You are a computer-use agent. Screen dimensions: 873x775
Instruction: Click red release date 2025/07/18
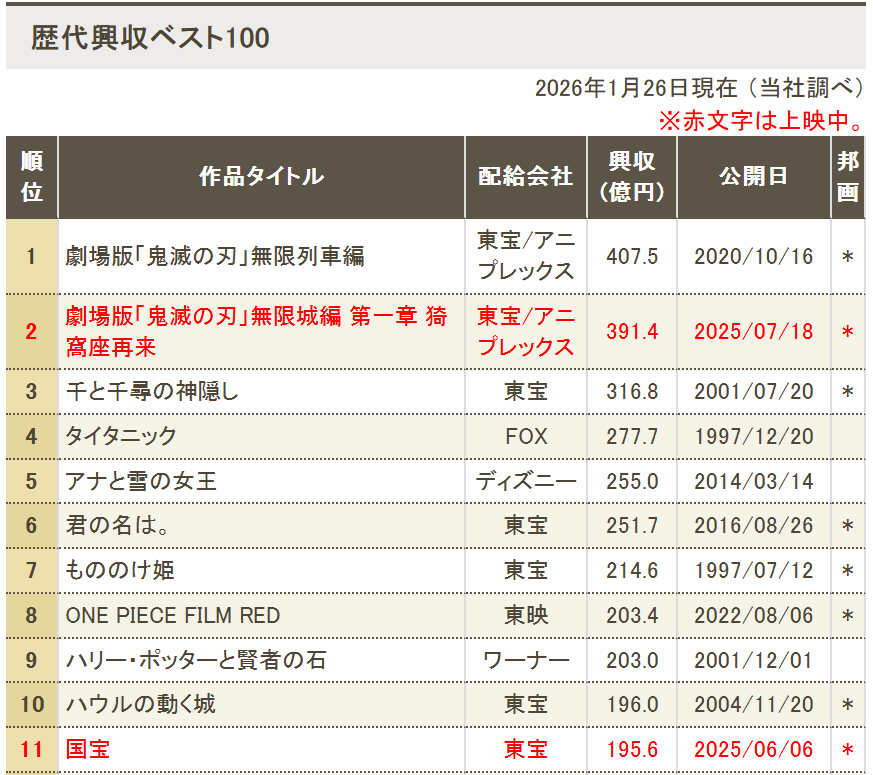753,332
